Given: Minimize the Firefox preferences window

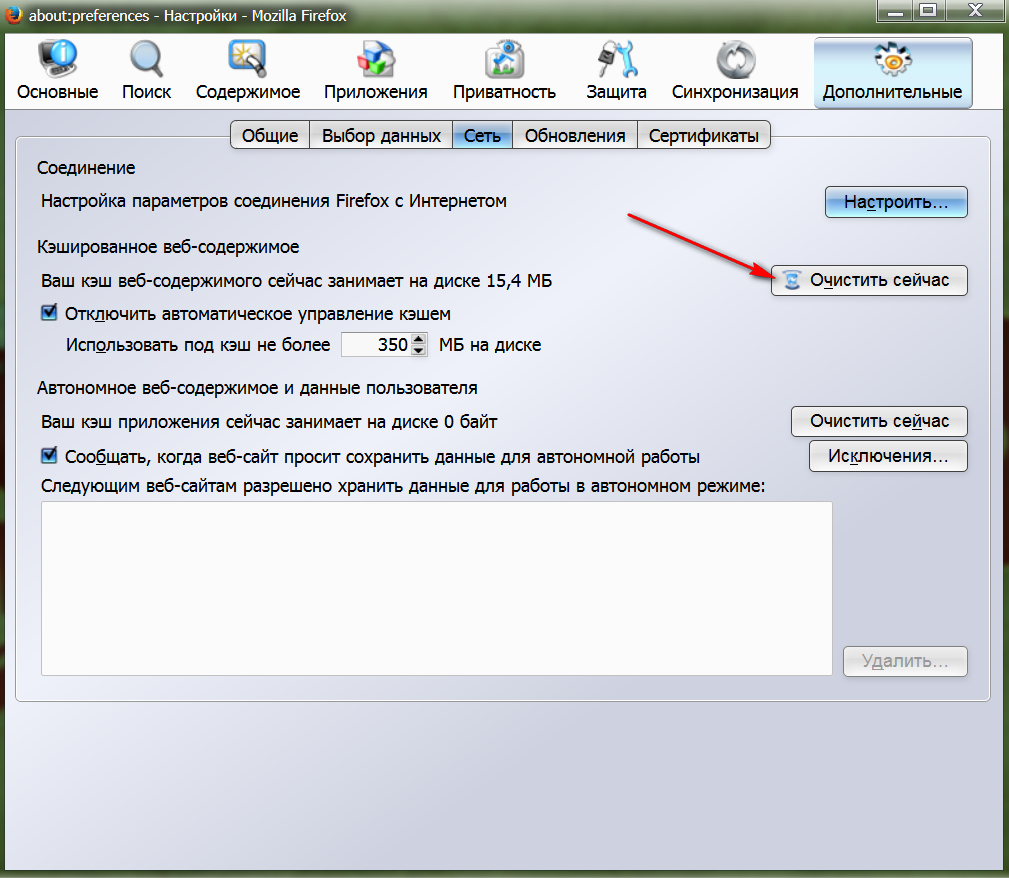Looking at the screenshot, I should pos(895,11).
